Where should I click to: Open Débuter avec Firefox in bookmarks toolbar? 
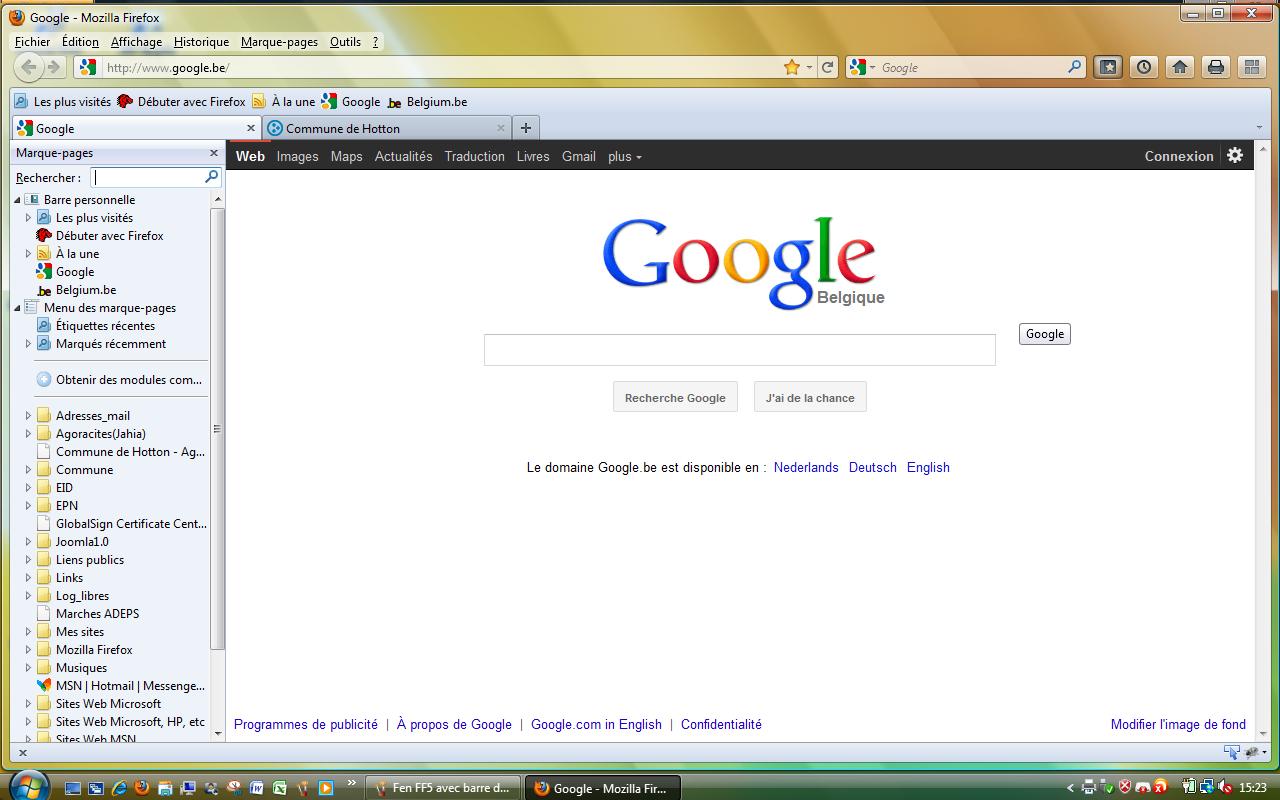coord(181,101)
